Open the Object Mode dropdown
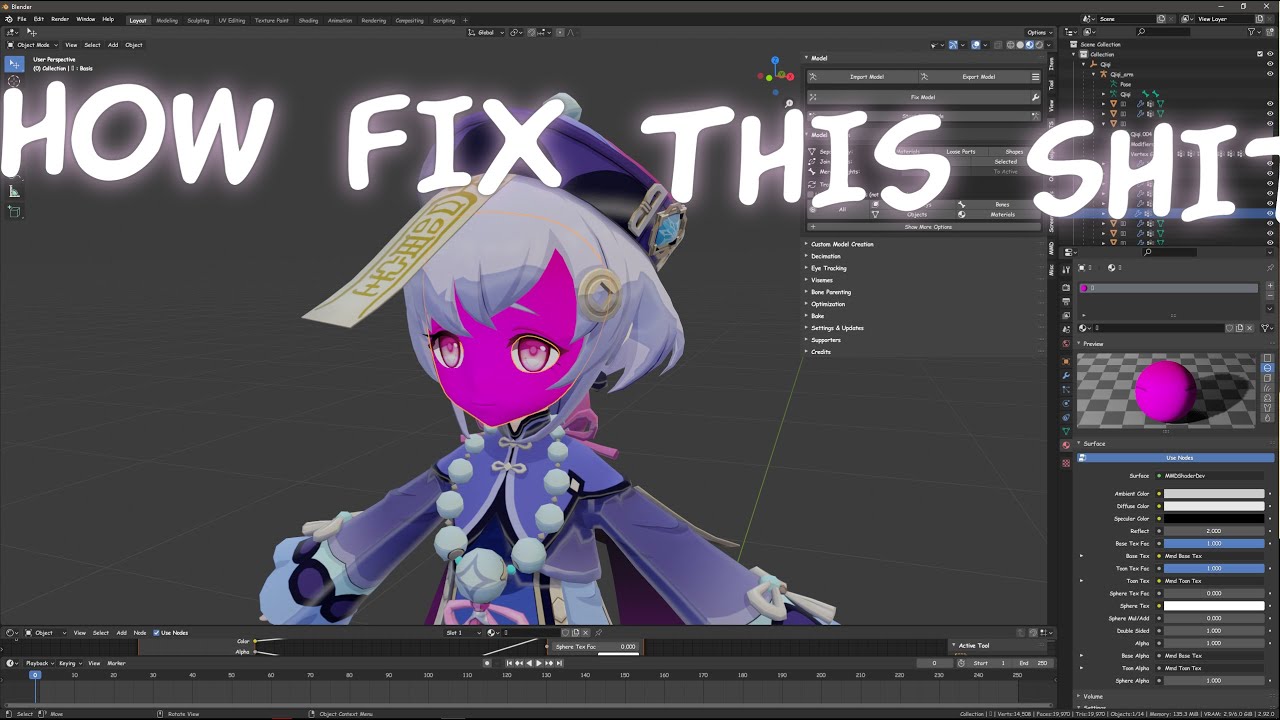The width and height of the screenshot is (1280, 720). coord(33,44)
